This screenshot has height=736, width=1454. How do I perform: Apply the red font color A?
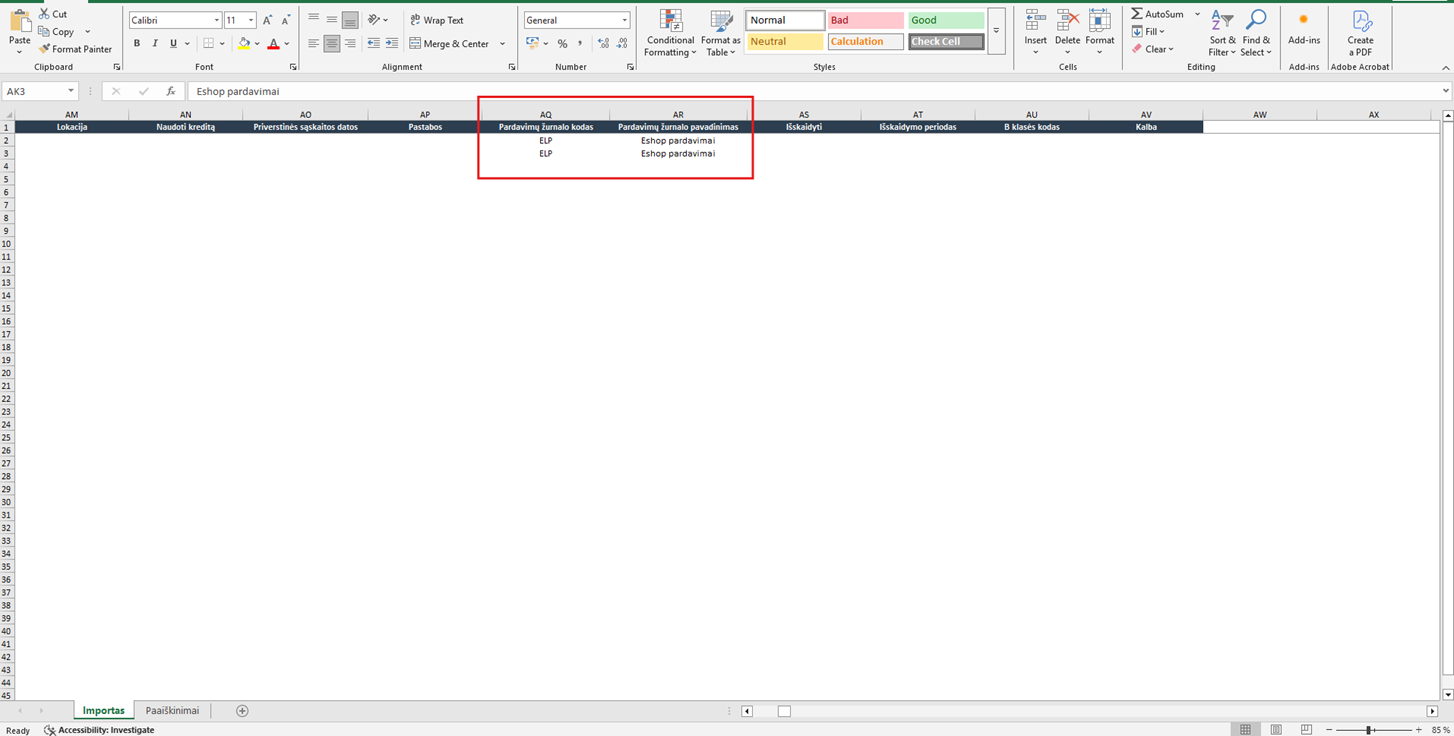click(x=273, y=43)
